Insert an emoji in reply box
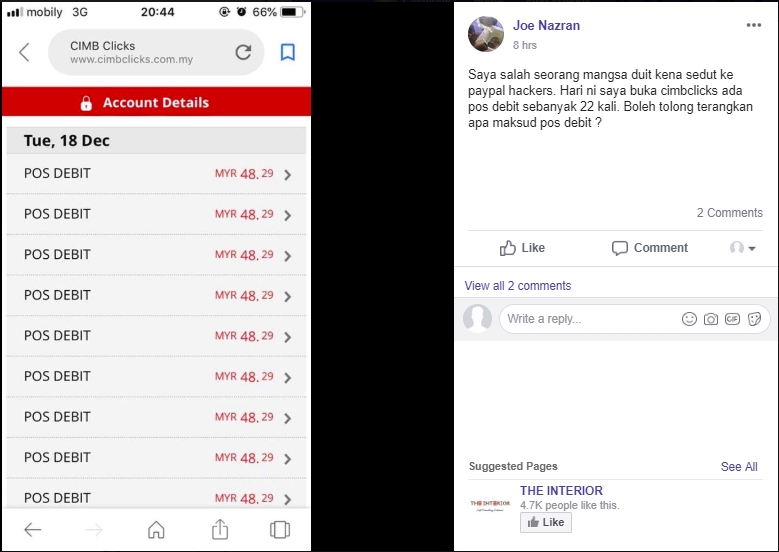 point(689,319)
